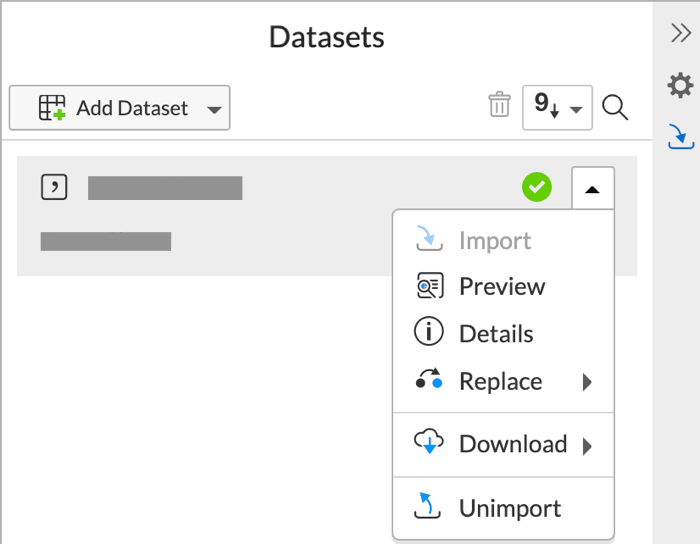Open Details from the dataset menu
700x544 pixels.
click(x=503, y=333)
